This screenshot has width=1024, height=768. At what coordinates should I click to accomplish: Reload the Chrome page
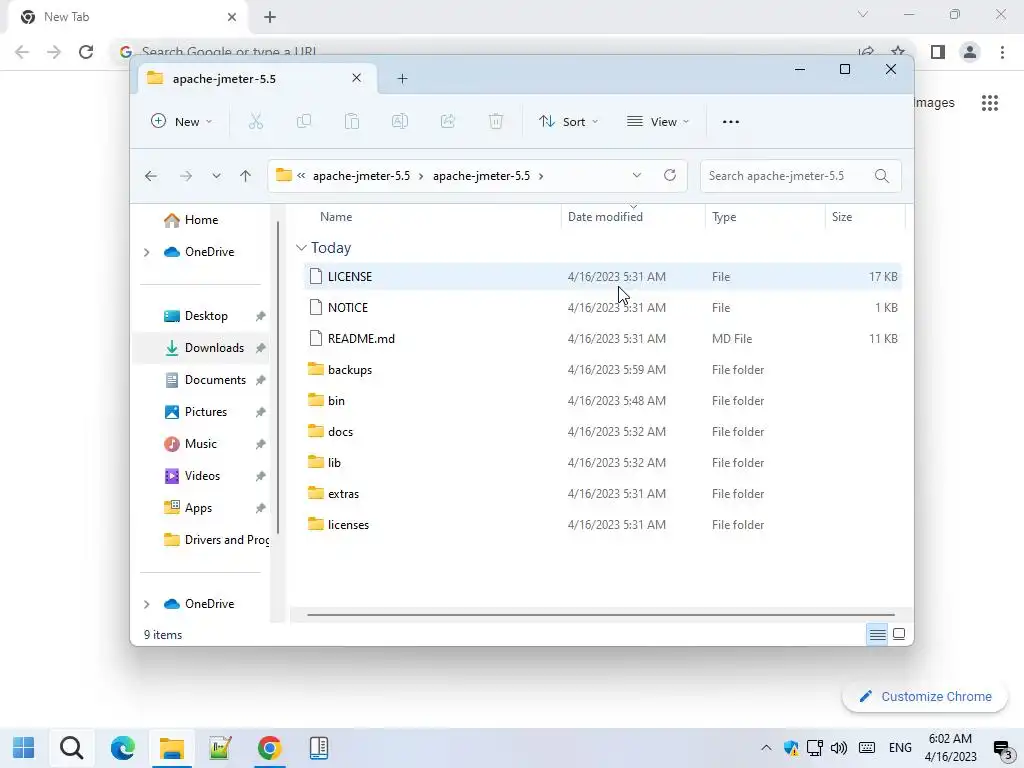(86, 52)
